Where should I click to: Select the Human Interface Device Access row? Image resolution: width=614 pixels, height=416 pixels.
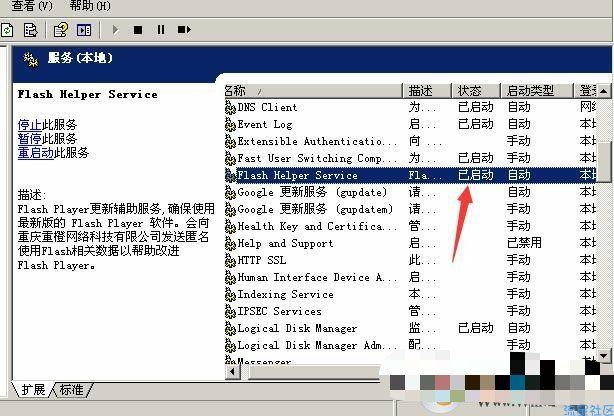410,277
